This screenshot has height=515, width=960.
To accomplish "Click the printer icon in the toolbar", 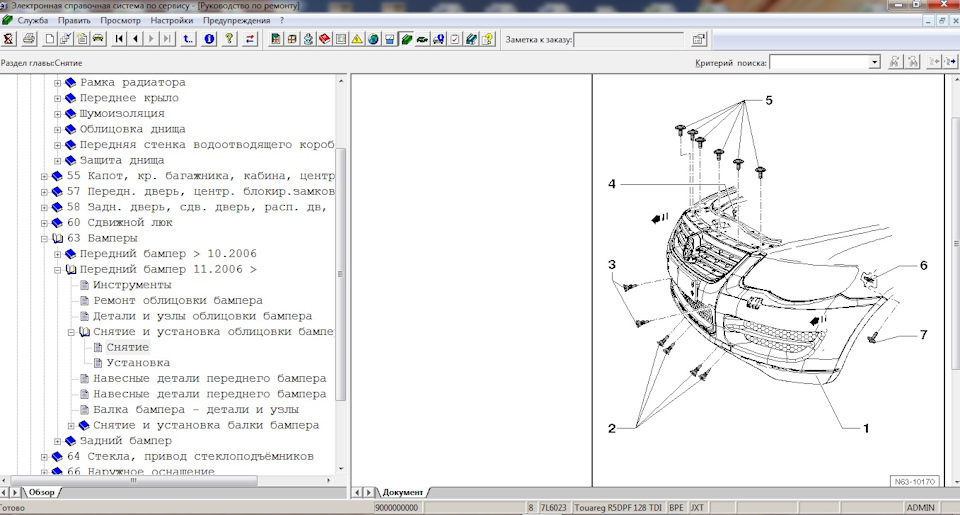I will coord(29,40).
